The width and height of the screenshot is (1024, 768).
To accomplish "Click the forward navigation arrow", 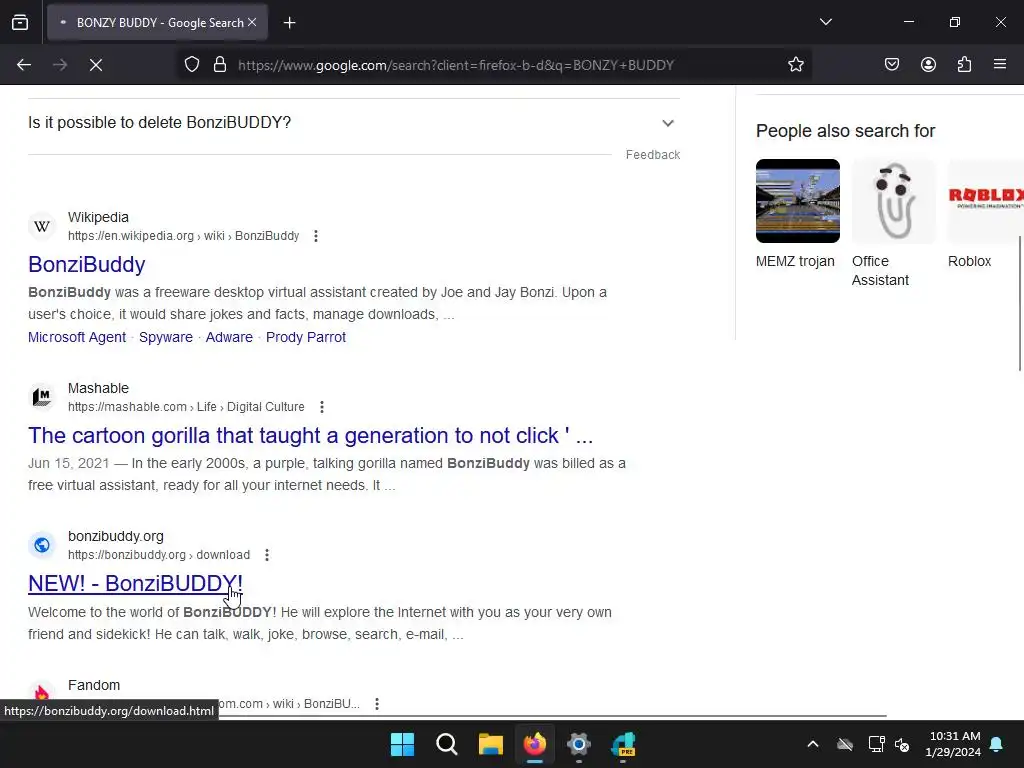I will point(60,65).
